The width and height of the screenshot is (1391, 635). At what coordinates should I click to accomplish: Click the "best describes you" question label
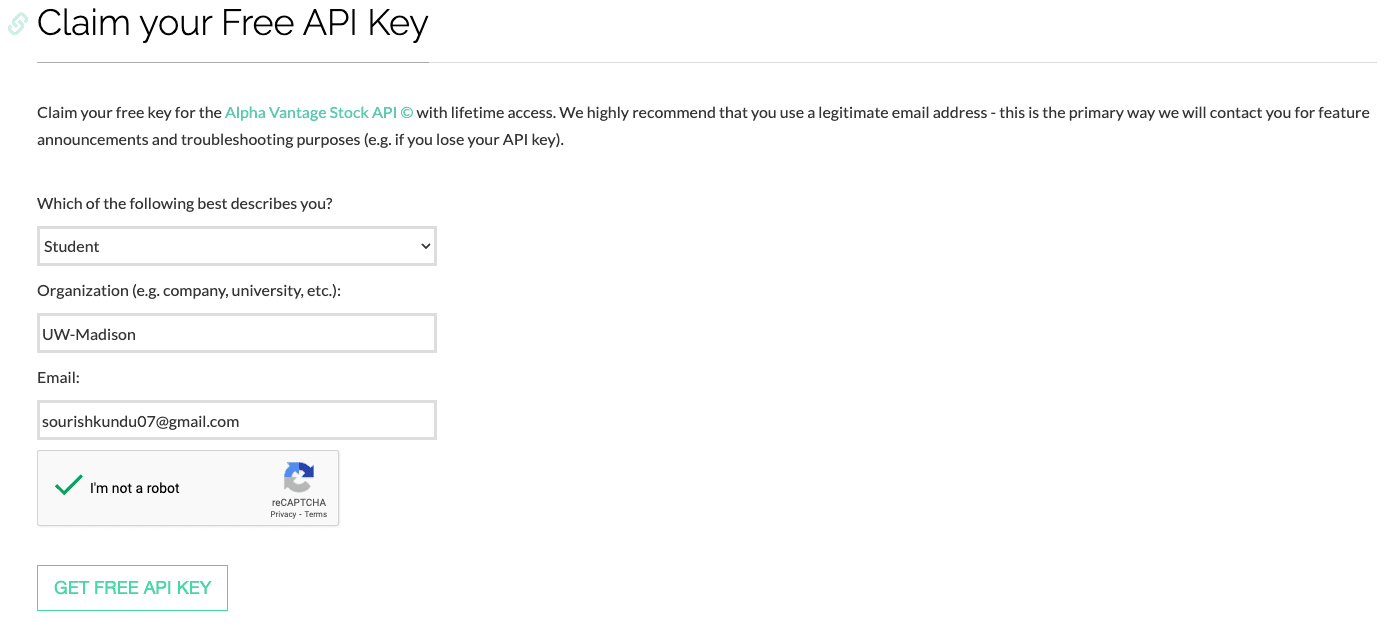[185, 203]
